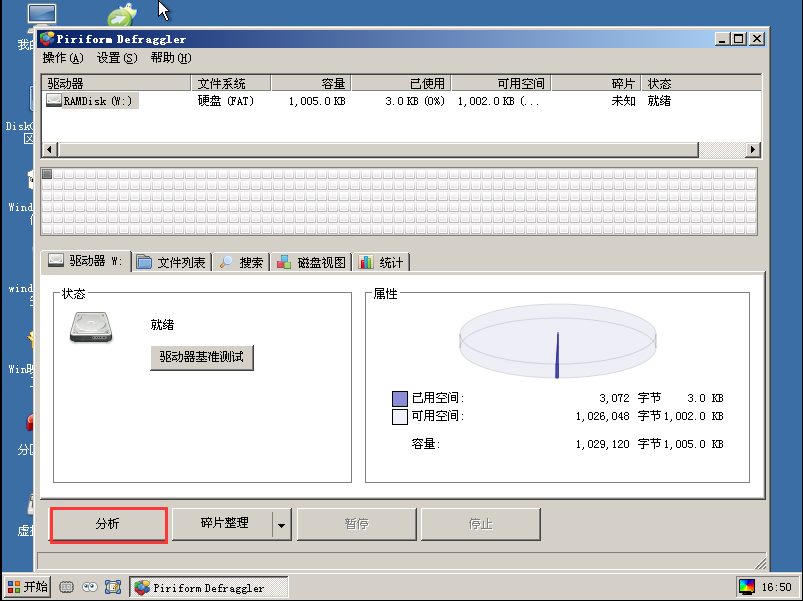Screen dimensions: 803x601
Task: Click the first used block in drive map
Action: (47, 175)
